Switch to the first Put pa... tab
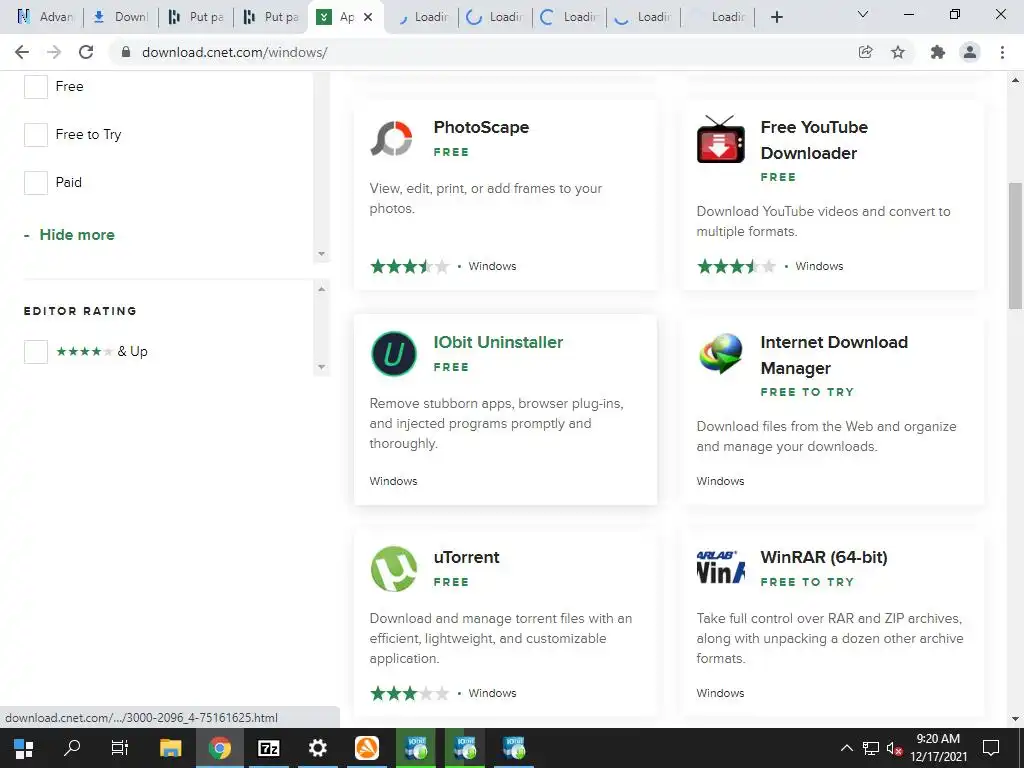Image resolution: width=1024 pixels, height=768 pixels. [x=196, y=17]
